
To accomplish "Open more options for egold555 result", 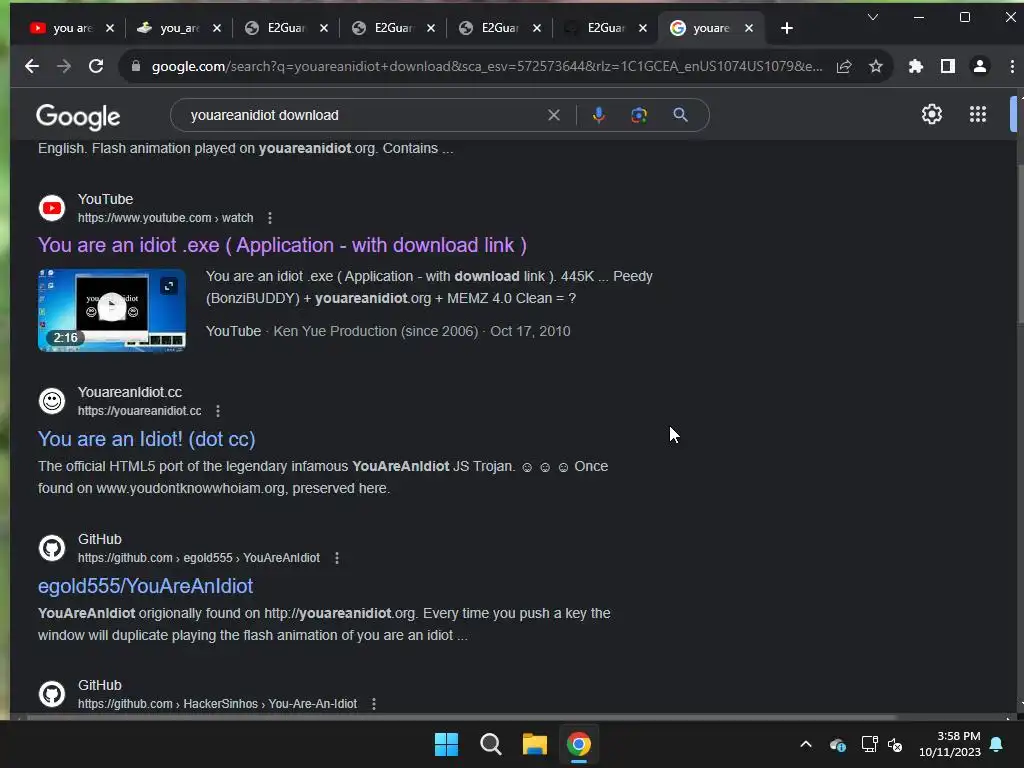I will (337, 558).
